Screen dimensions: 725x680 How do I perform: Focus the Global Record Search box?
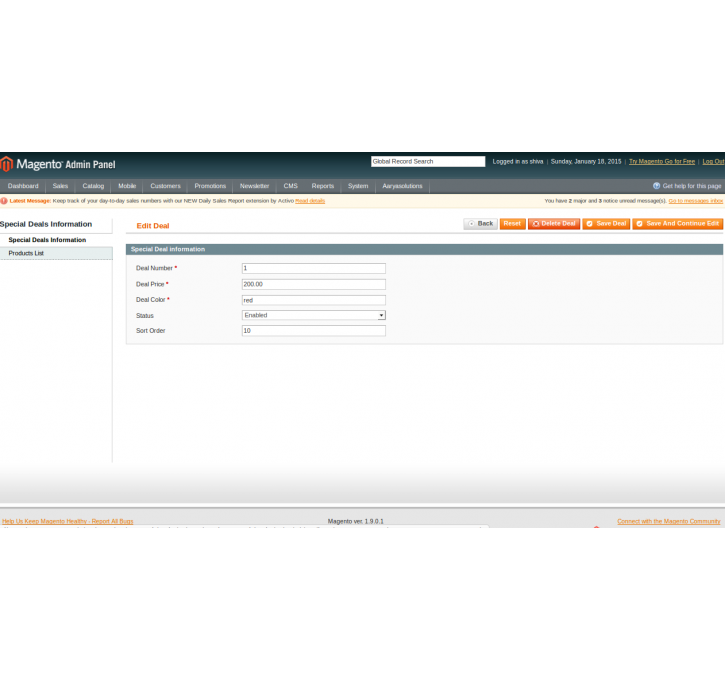click(x=427, y=161)
